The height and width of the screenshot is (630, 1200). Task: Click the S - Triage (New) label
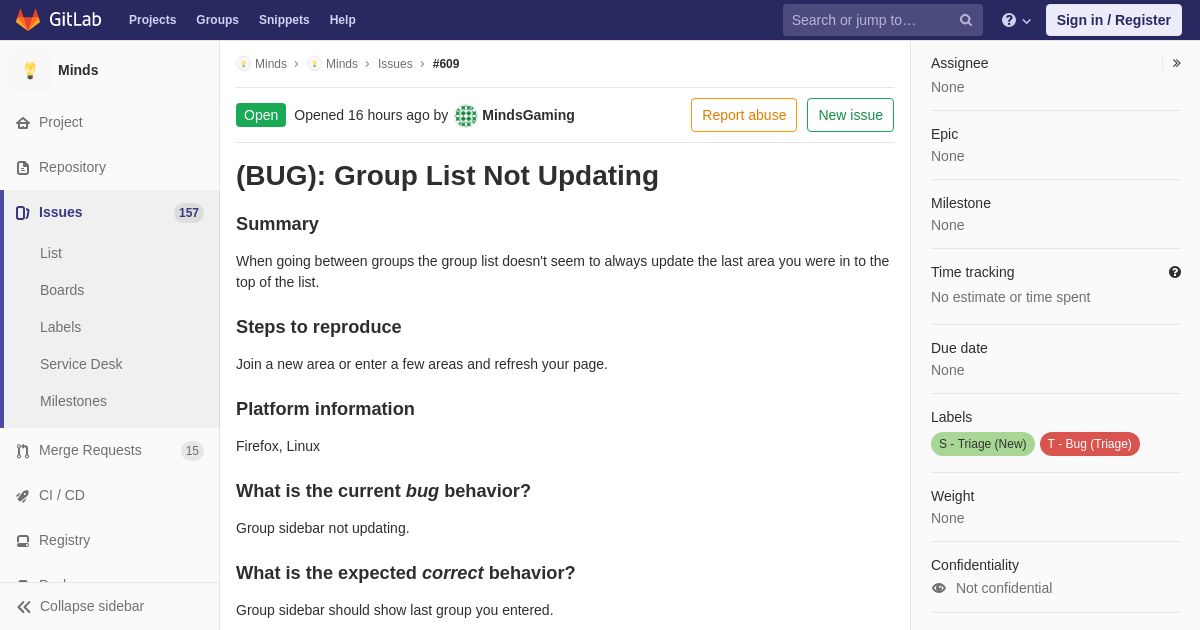pyautogui.click(x=983, y=444)
